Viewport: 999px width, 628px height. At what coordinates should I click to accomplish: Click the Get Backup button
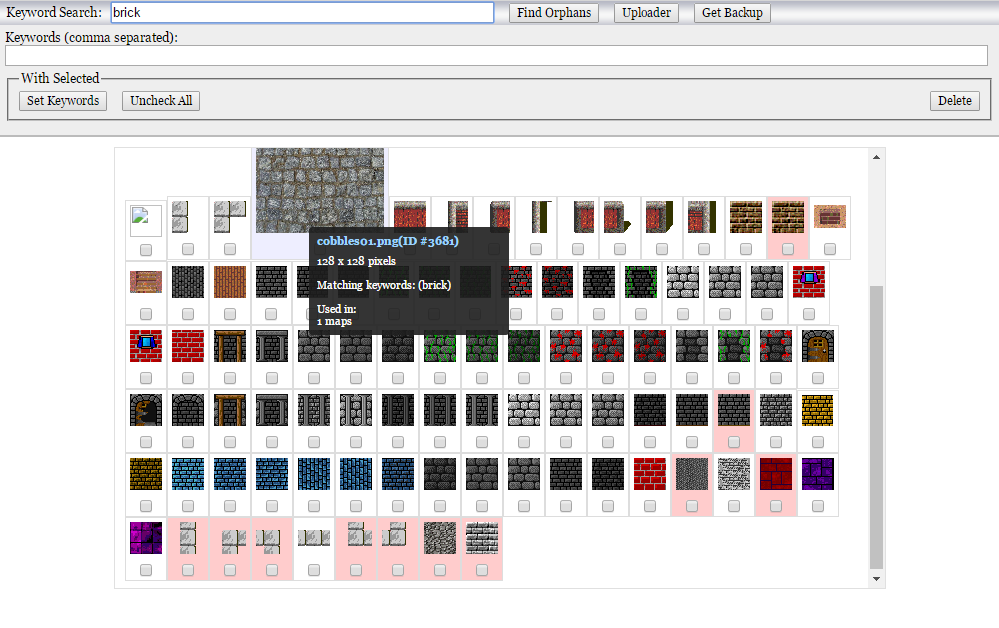(732, 13)
